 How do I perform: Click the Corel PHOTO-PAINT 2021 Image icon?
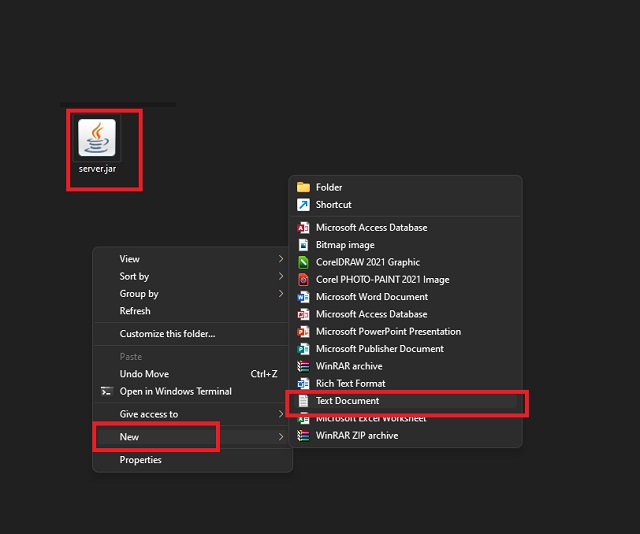303,280
